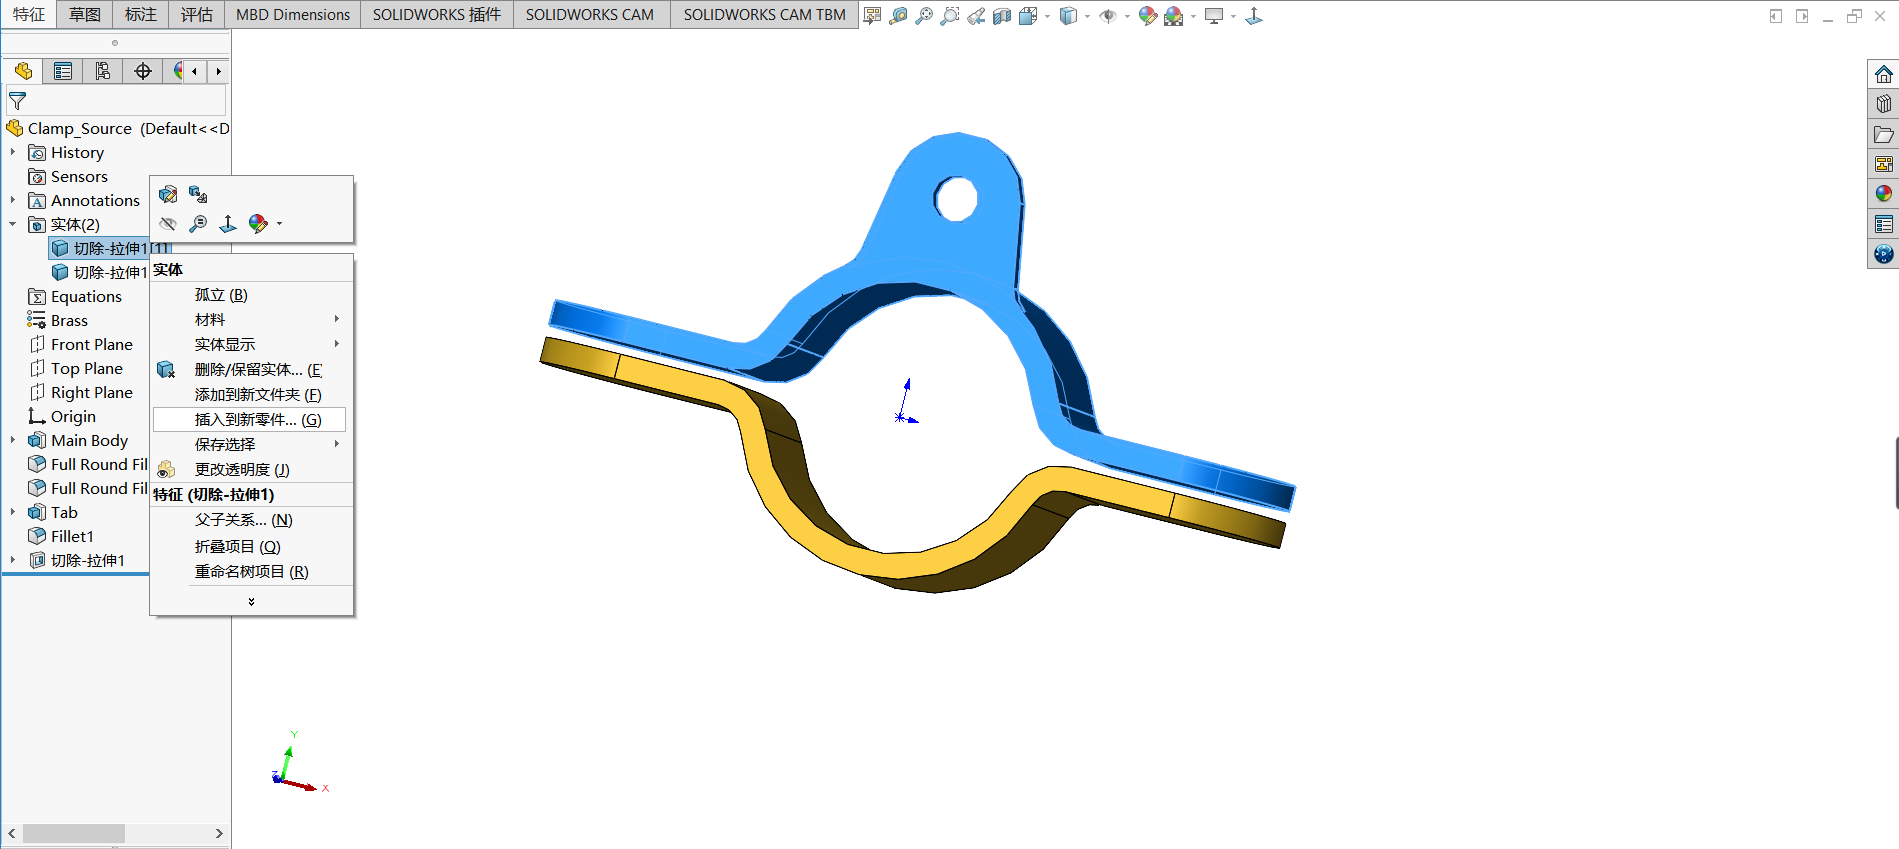Click Zoom to Selection in context toolbar
The image size is (1899, 849).
click(x=198, y=224)
